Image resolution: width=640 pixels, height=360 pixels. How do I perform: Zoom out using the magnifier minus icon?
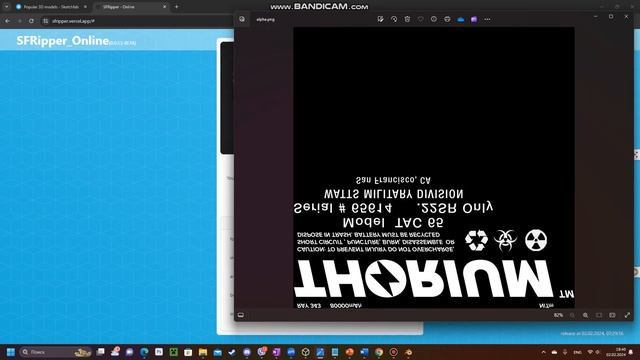[x=572, y=315]
